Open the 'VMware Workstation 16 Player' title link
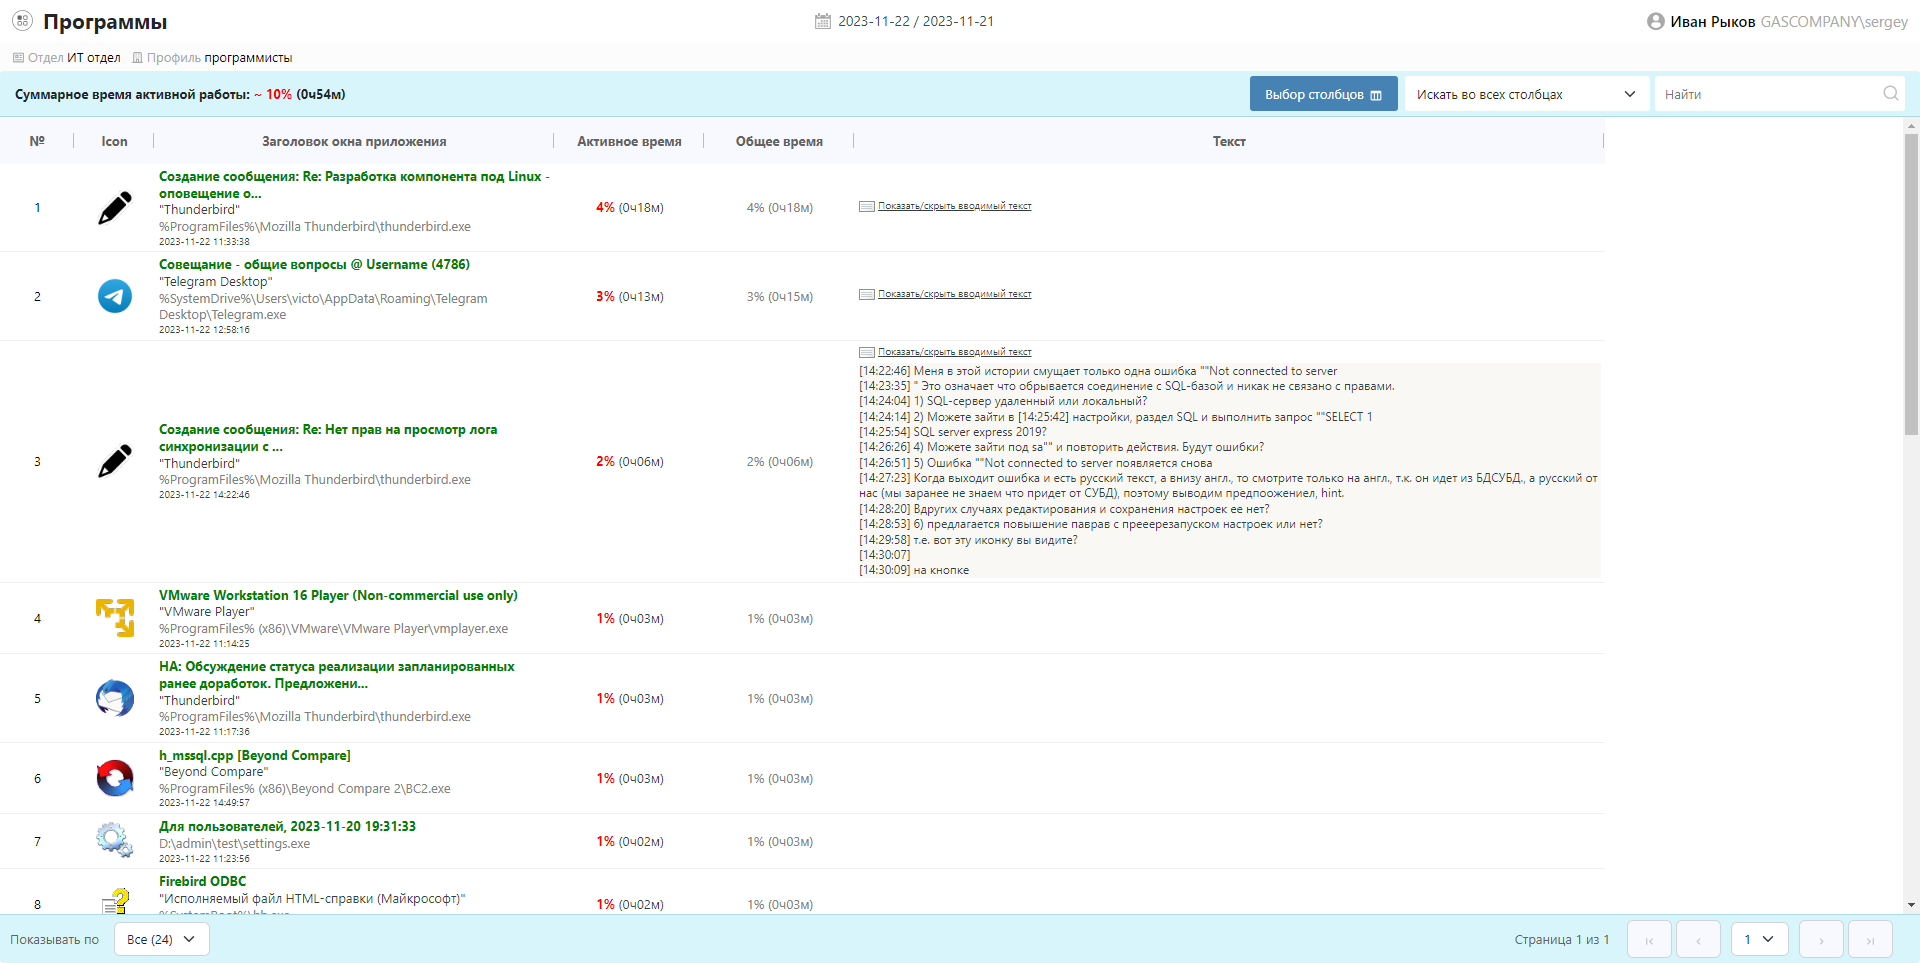Image resolution: width=1920 pixels, height=963 pixels. 338,595
